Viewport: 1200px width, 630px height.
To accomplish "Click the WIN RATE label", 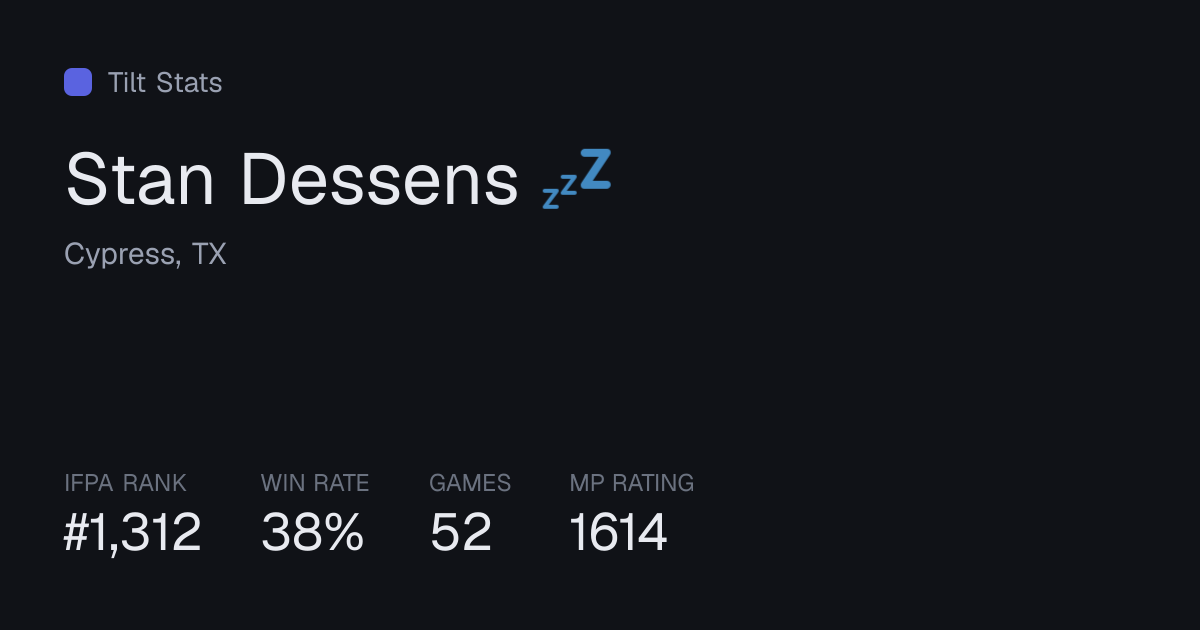I will (315, 483).
